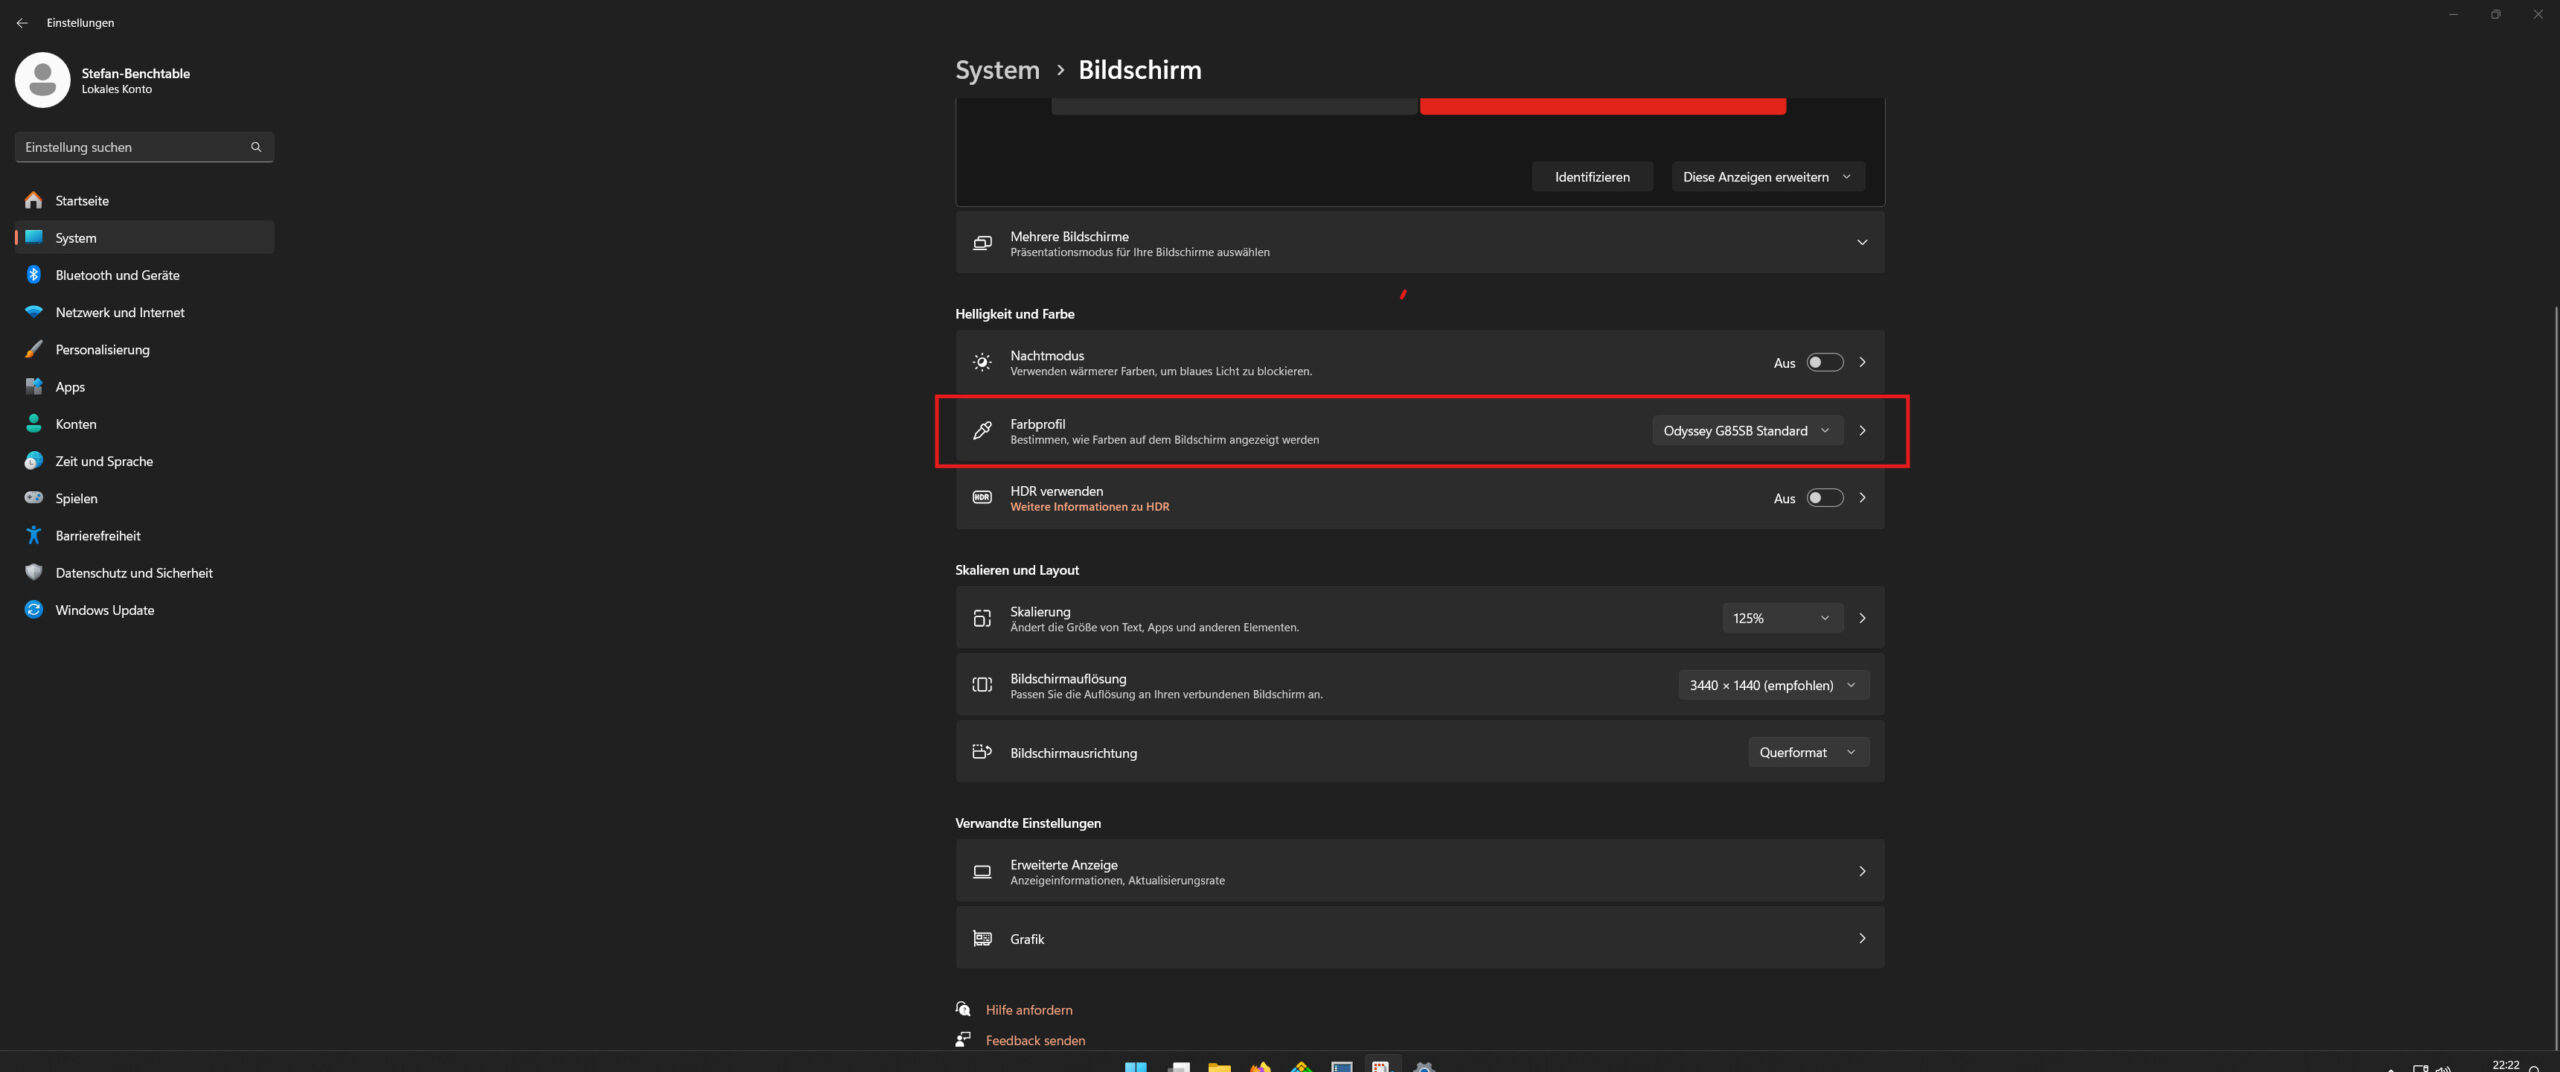This screenshot has height=1072, width=2560.
Task: Click the Windows Start button
Action: [1135, 1066]
